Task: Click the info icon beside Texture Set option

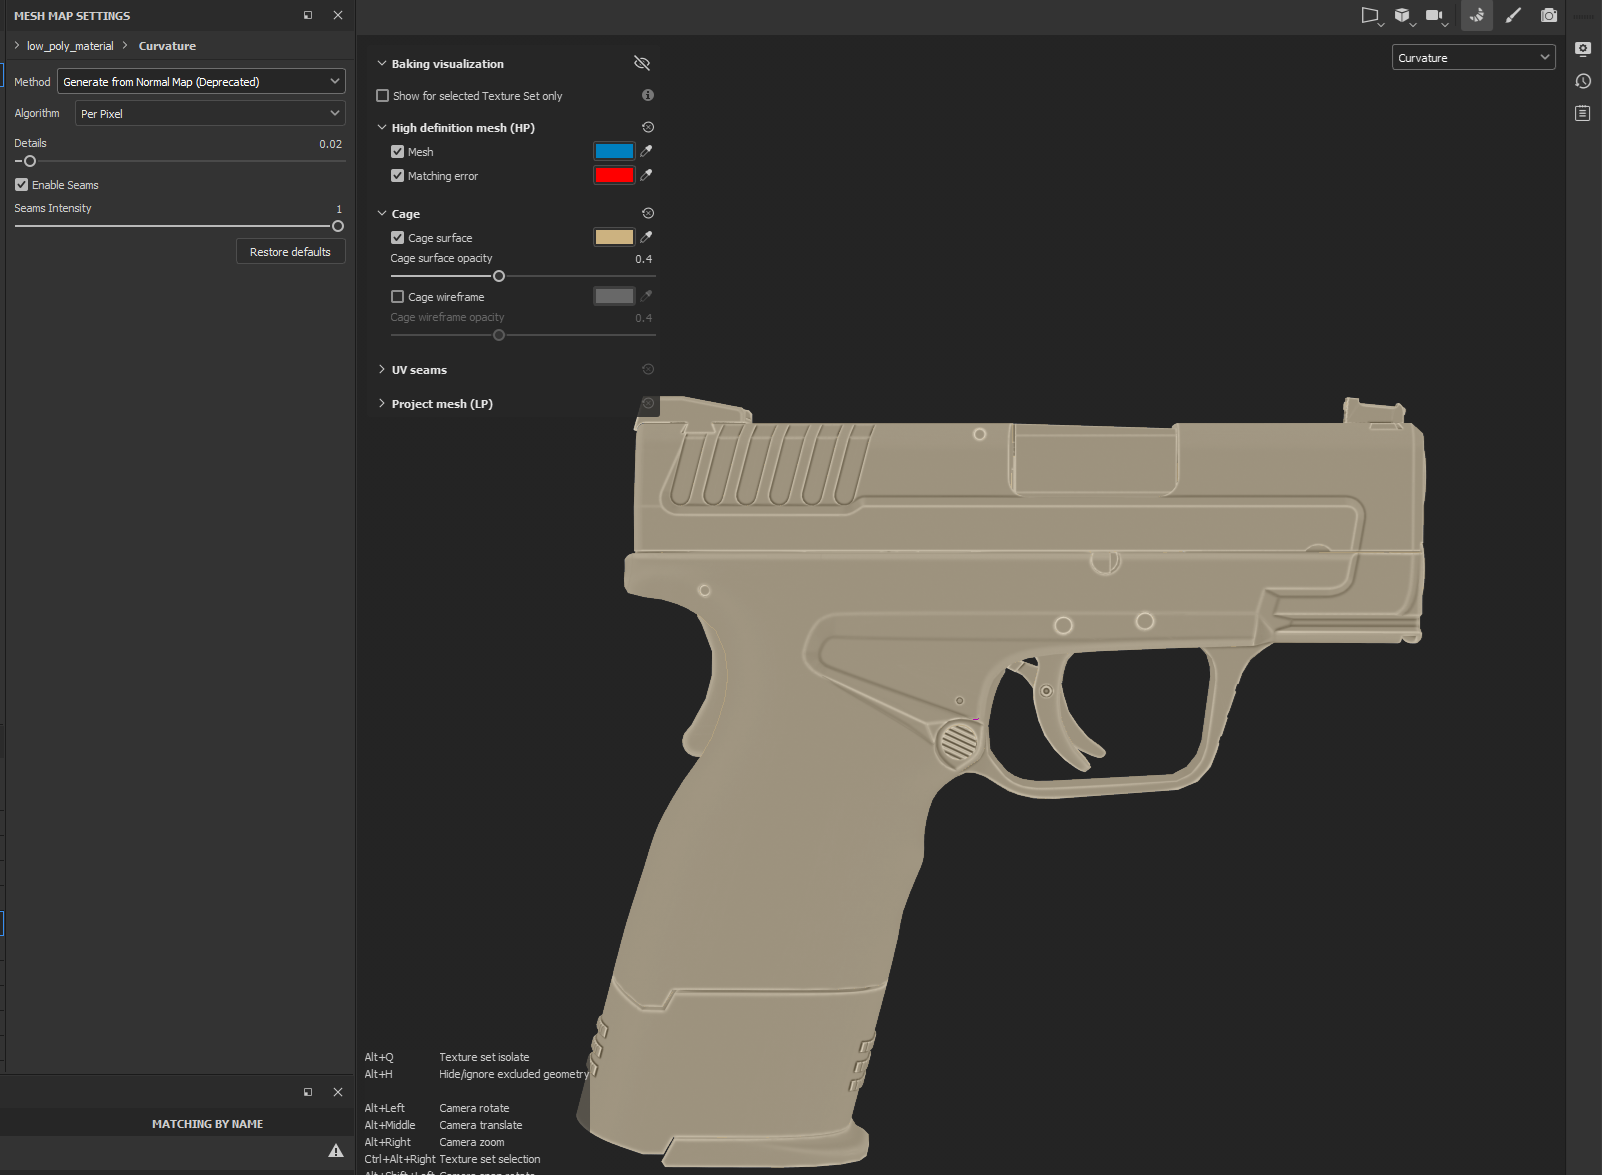Action: (648, 95)
